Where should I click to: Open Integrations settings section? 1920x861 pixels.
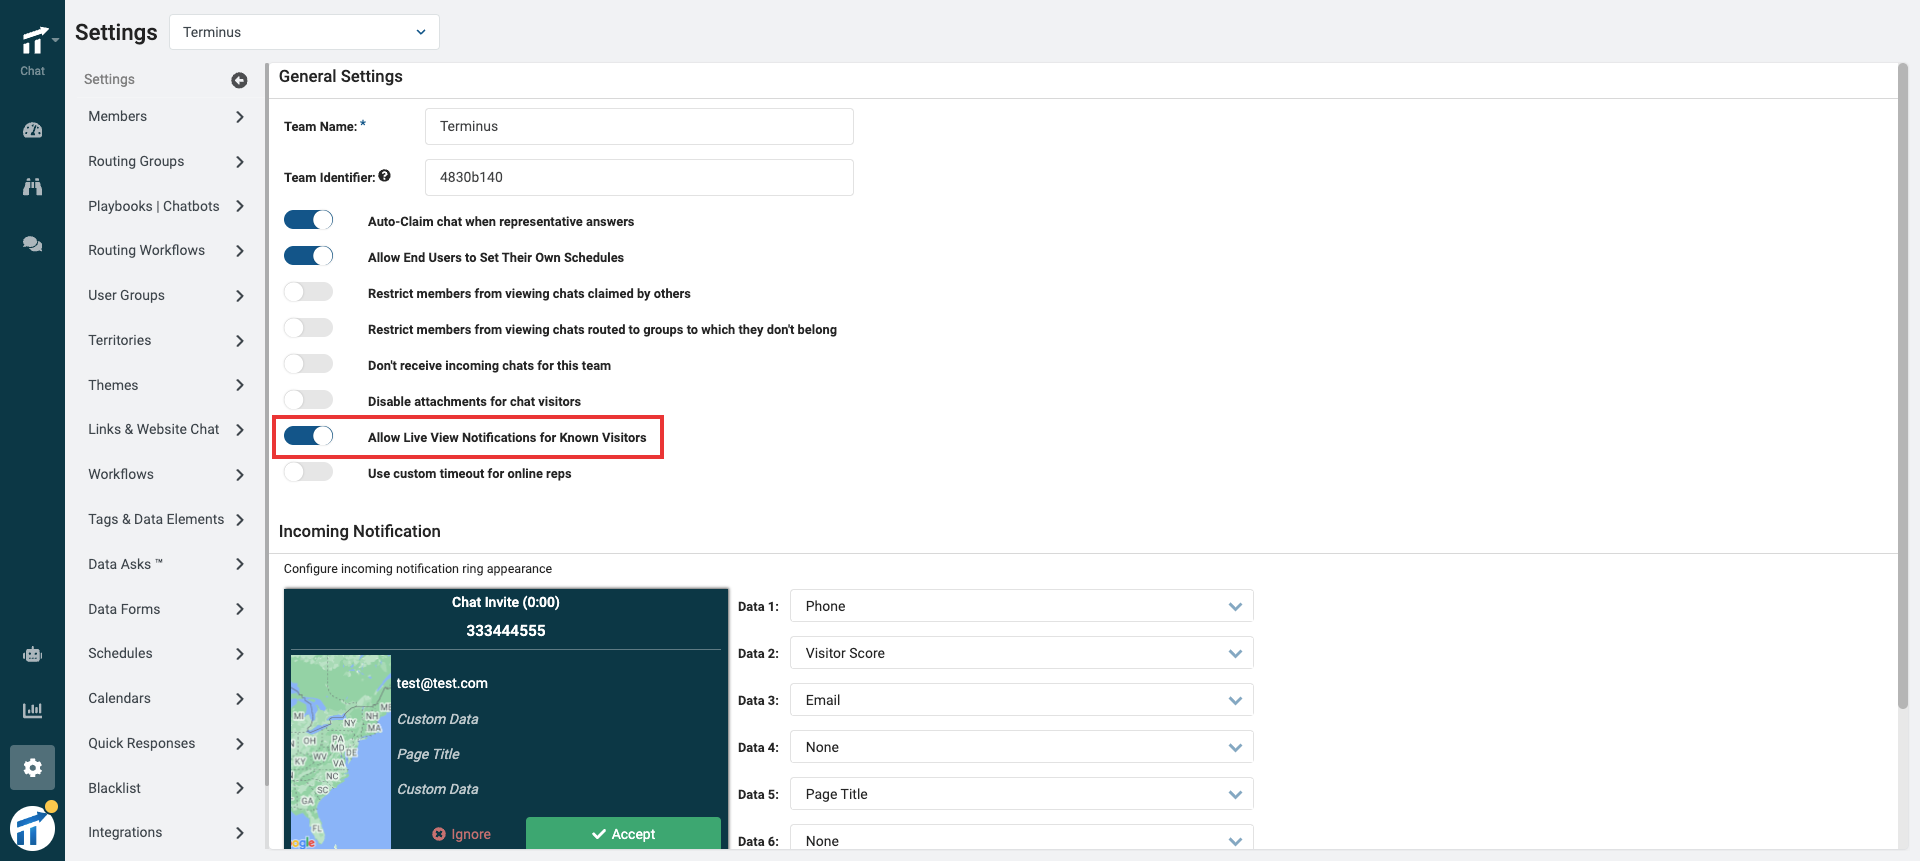click(x=125, y=832)
